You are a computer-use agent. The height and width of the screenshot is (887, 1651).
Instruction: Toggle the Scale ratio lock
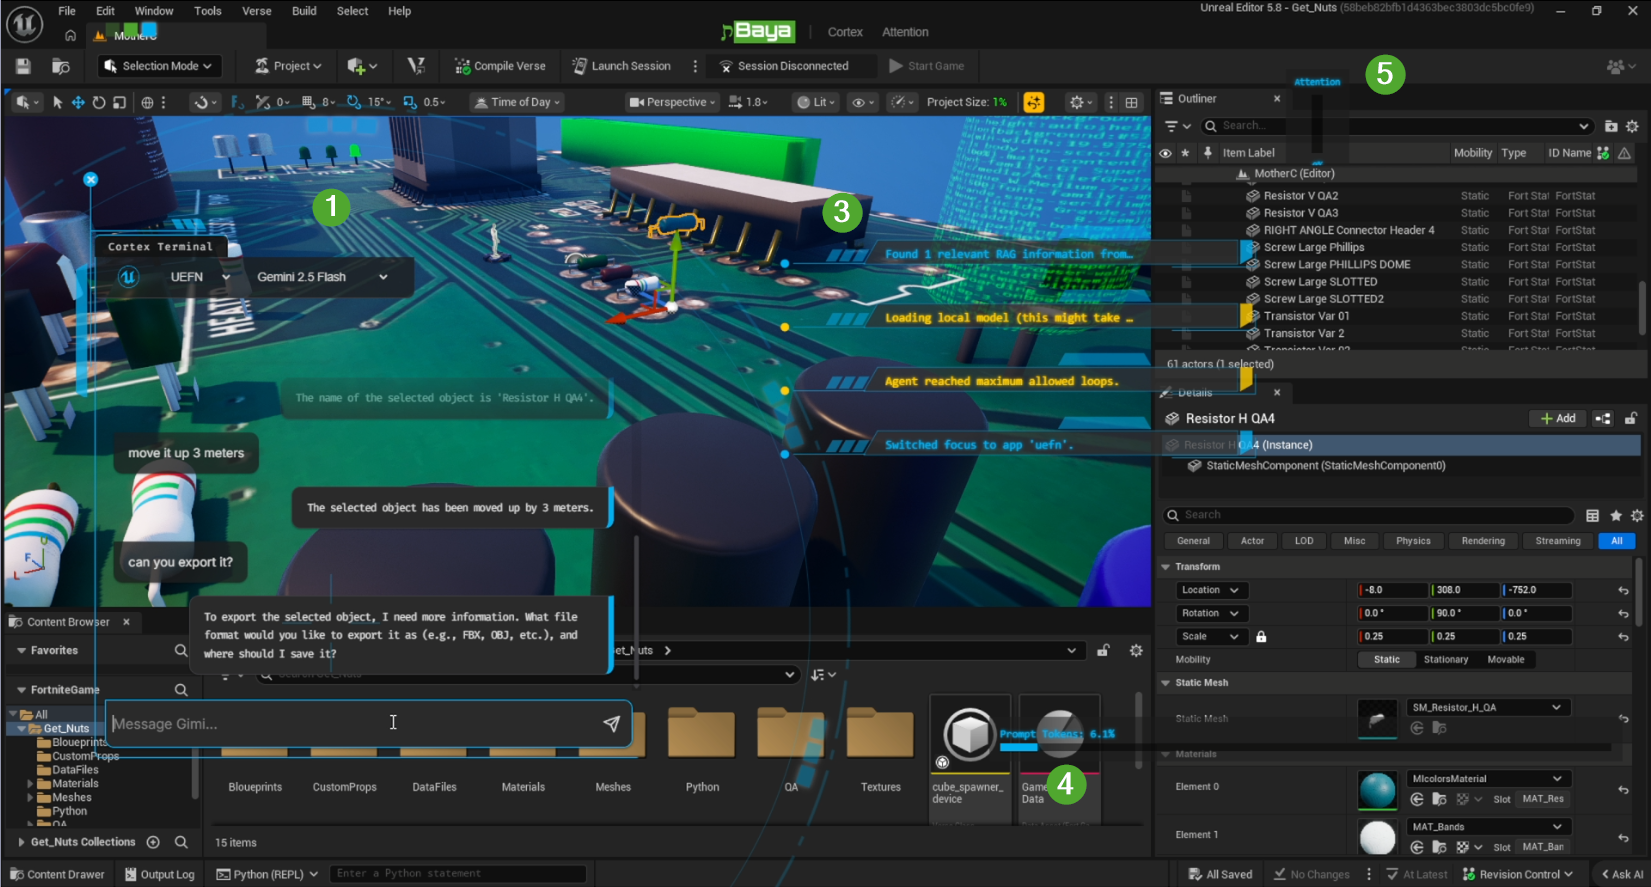pyautogui.click(x=1261, y=637)
